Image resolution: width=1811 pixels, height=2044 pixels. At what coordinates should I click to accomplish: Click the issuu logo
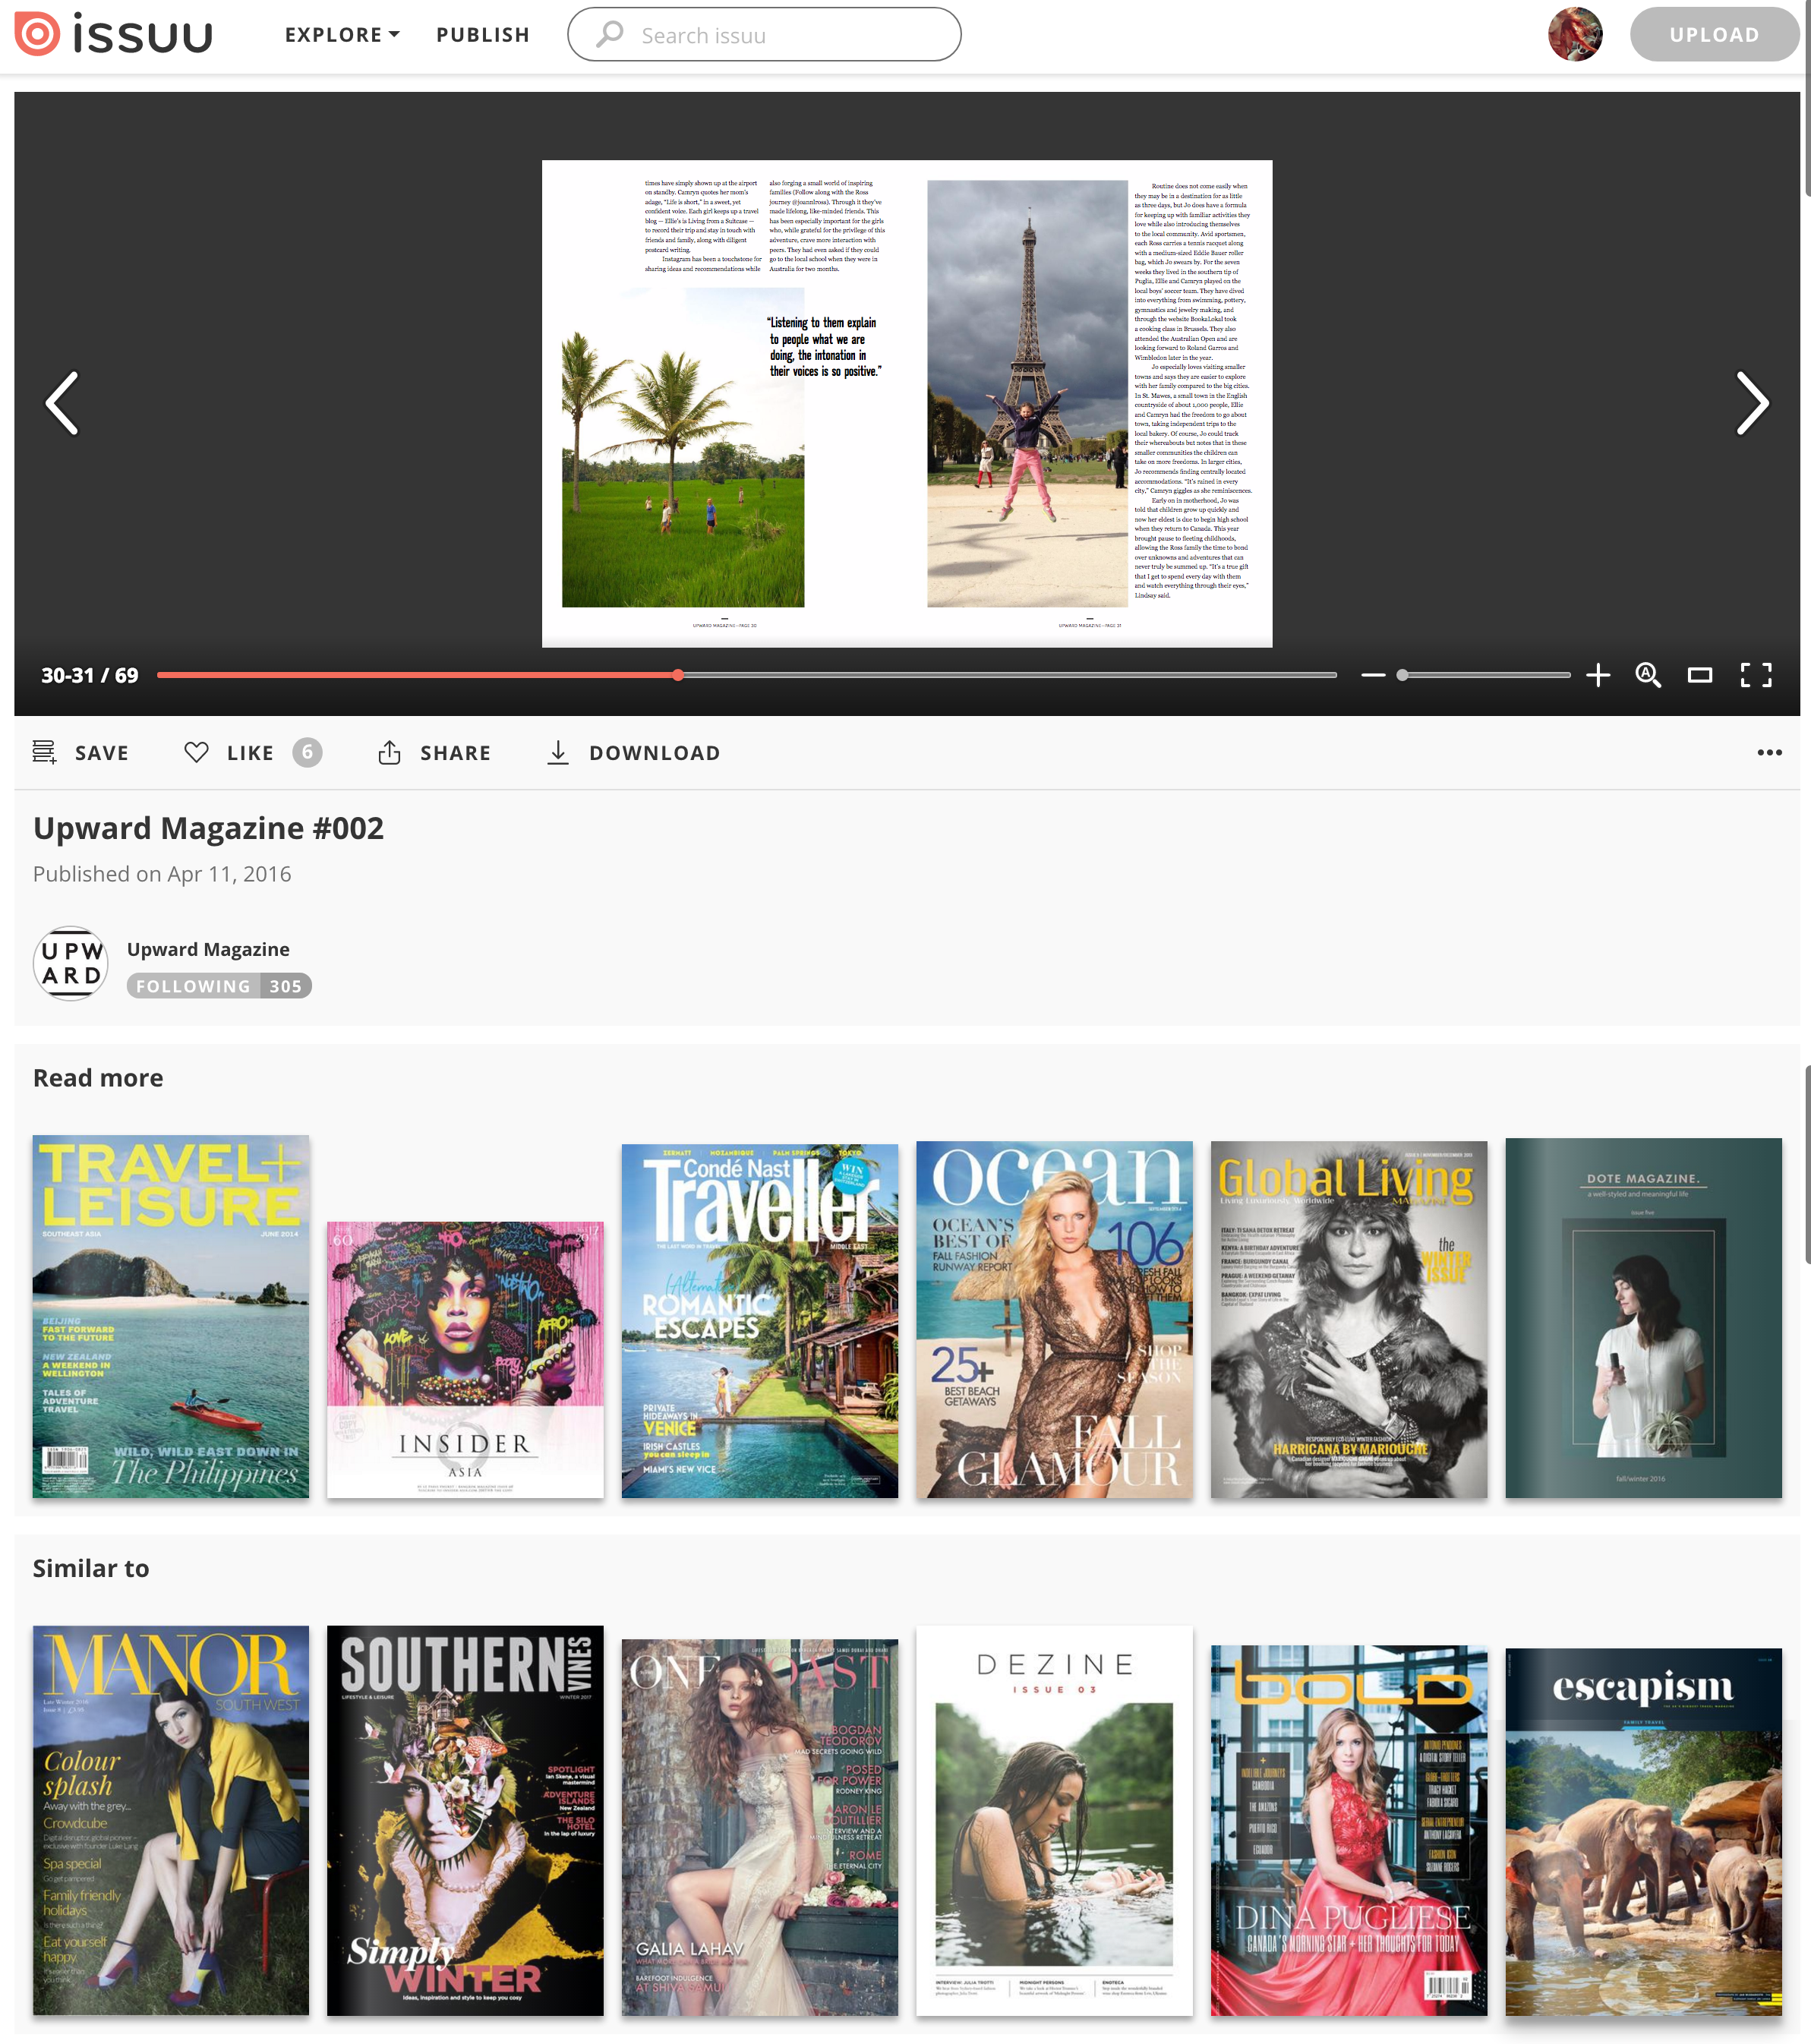114,35
